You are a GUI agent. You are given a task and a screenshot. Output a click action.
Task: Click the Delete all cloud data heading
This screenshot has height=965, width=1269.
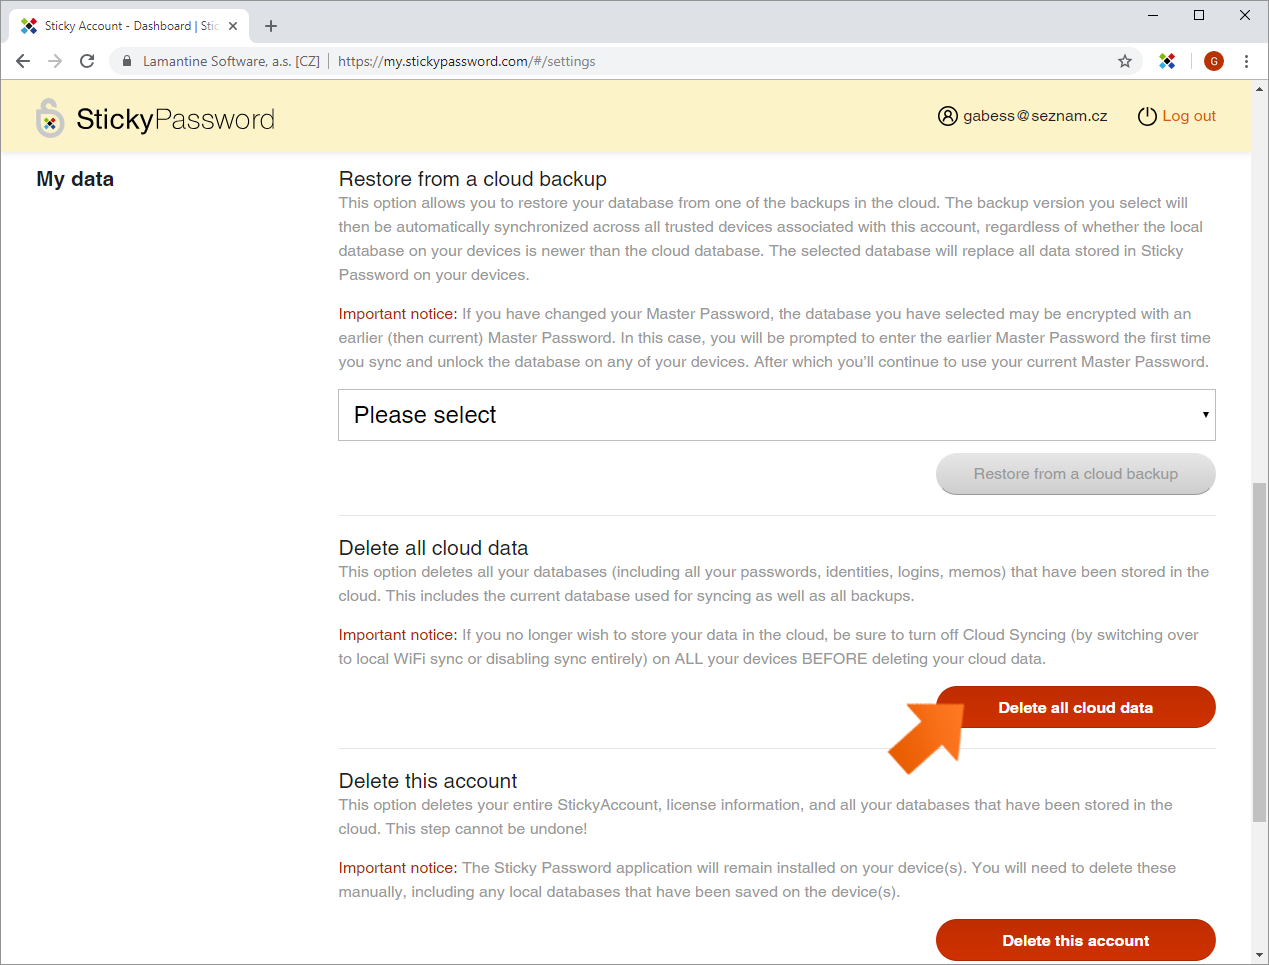tap(433, 548)
